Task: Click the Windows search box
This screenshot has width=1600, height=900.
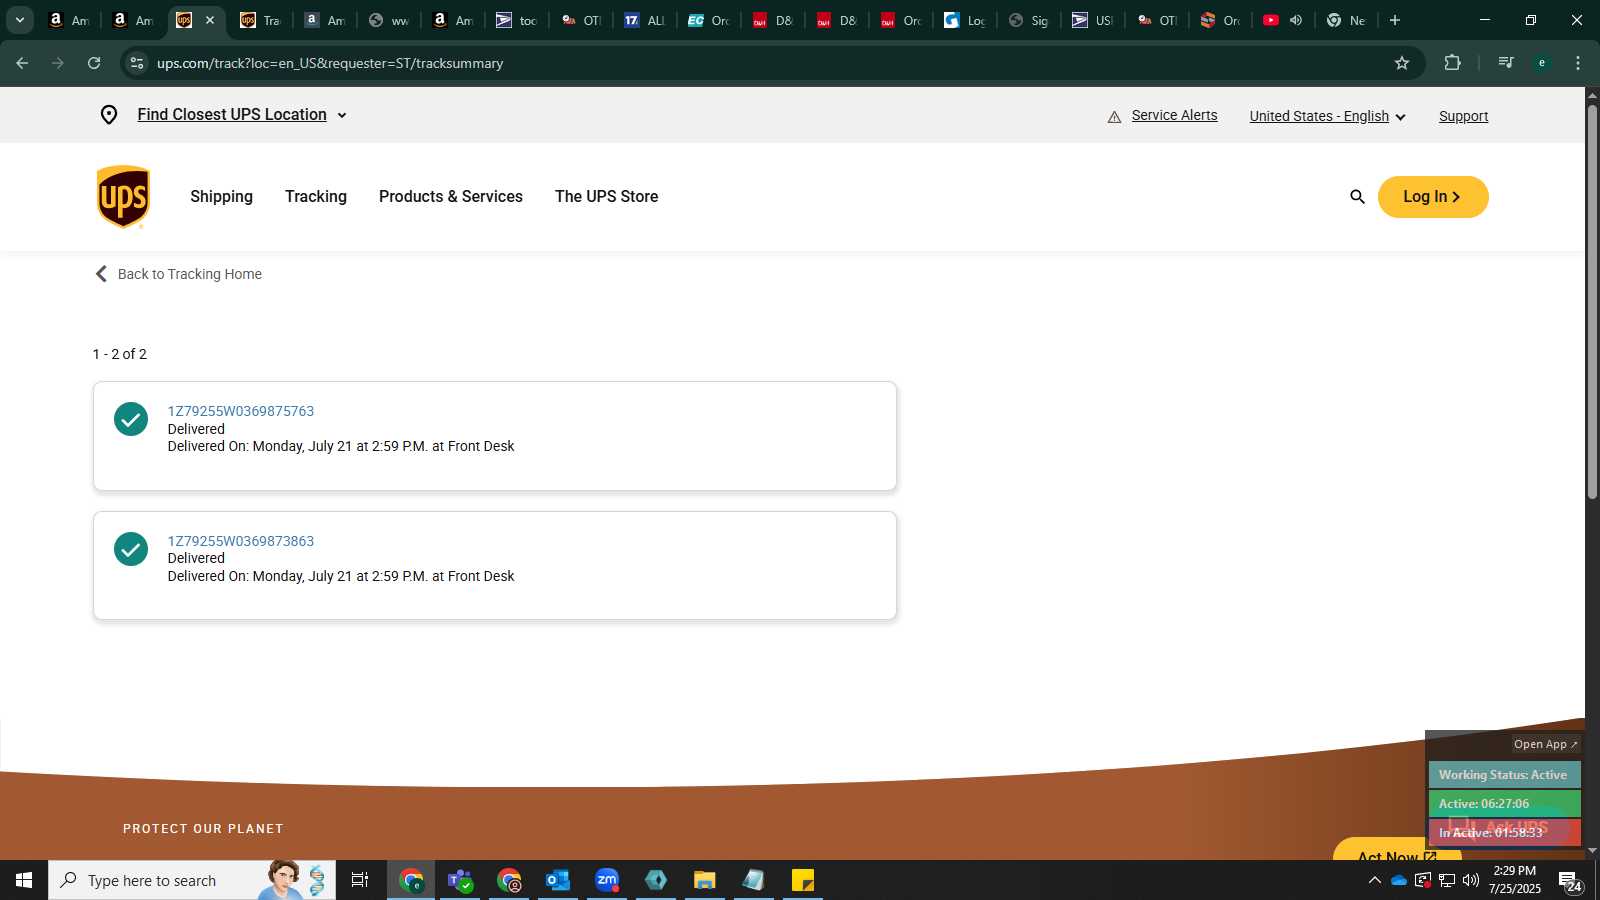Action: pos(192,880)
